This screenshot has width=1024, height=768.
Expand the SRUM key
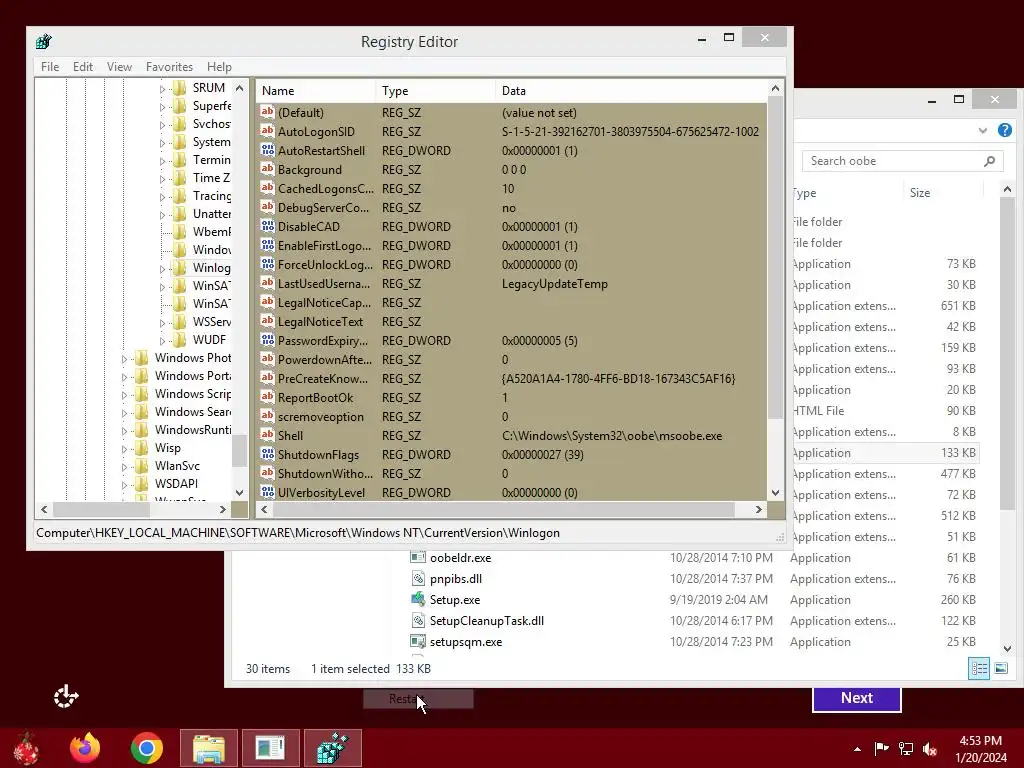[x=162, y=88]
